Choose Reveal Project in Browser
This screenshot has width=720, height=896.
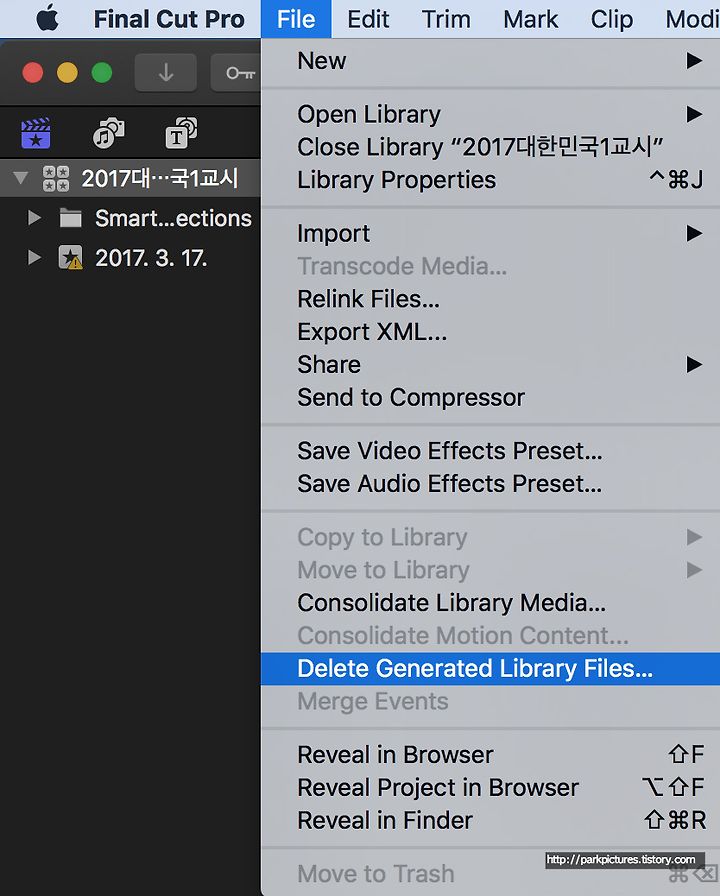tap(490, 788)
